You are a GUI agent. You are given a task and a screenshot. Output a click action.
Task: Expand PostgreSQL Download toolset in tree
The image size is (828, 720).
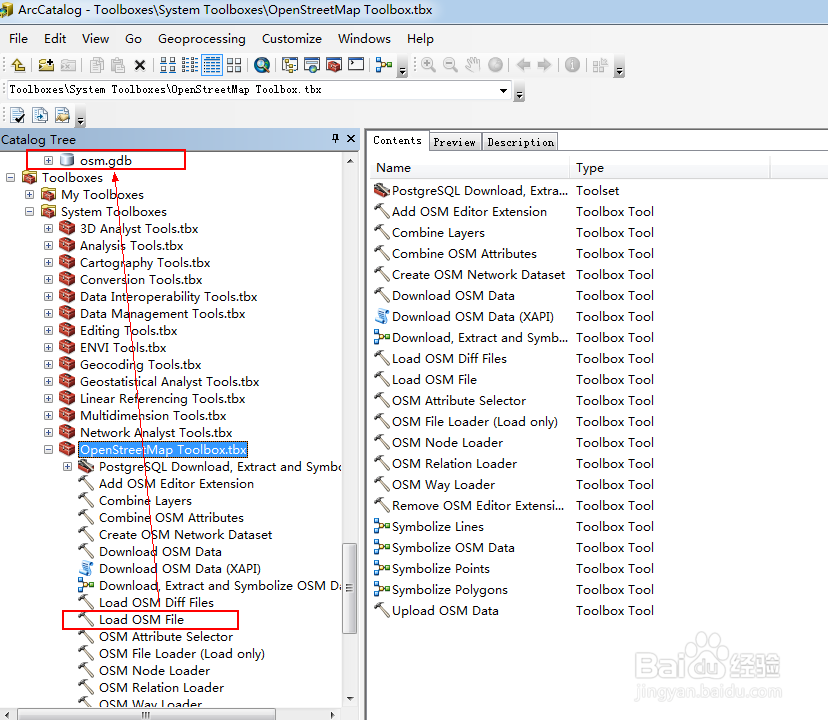(68, 466)
